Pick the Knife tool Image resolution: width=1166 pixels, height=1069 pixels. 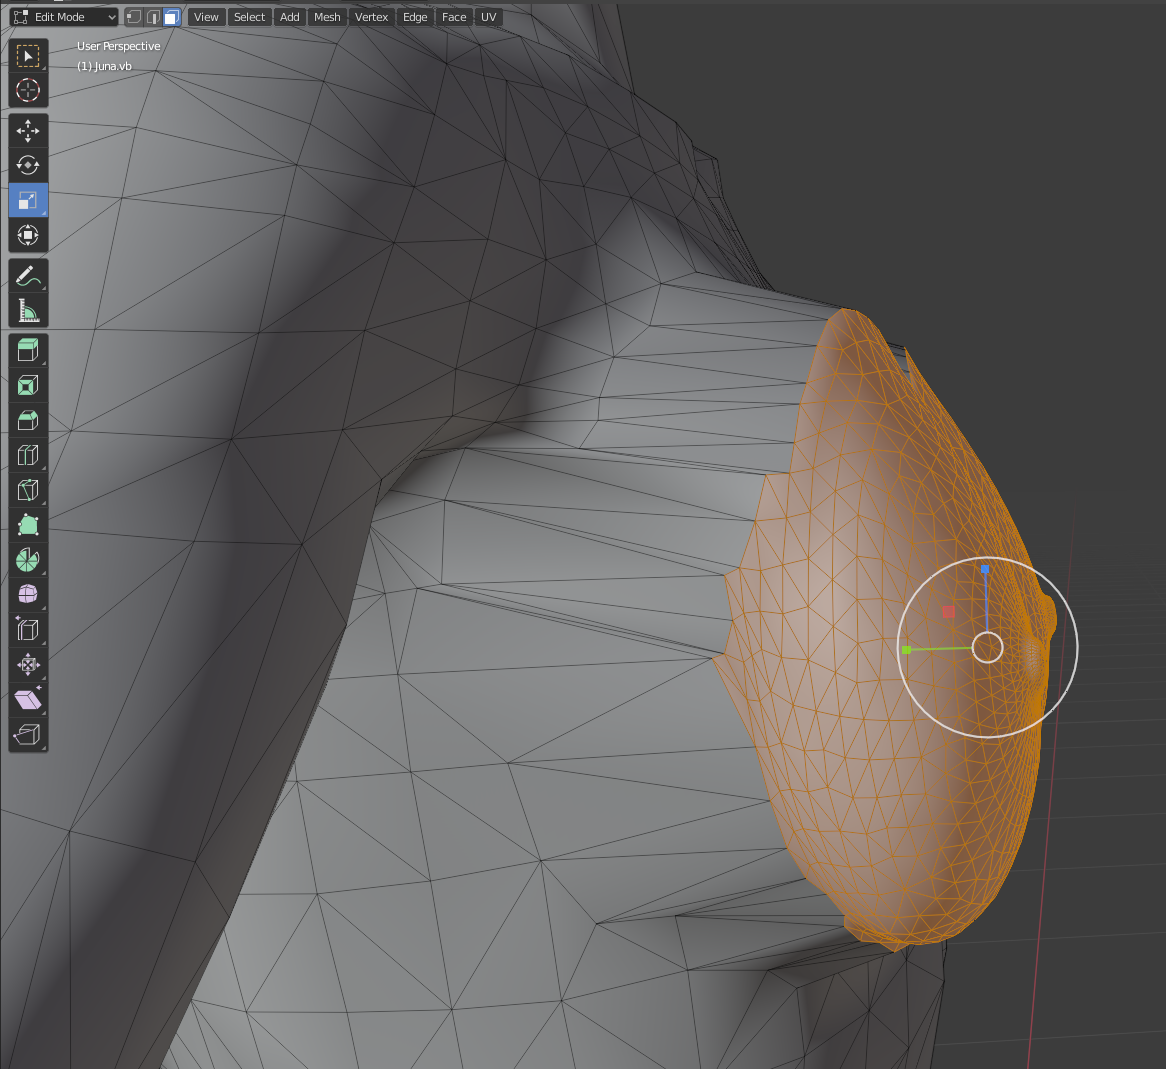(28, 490)
